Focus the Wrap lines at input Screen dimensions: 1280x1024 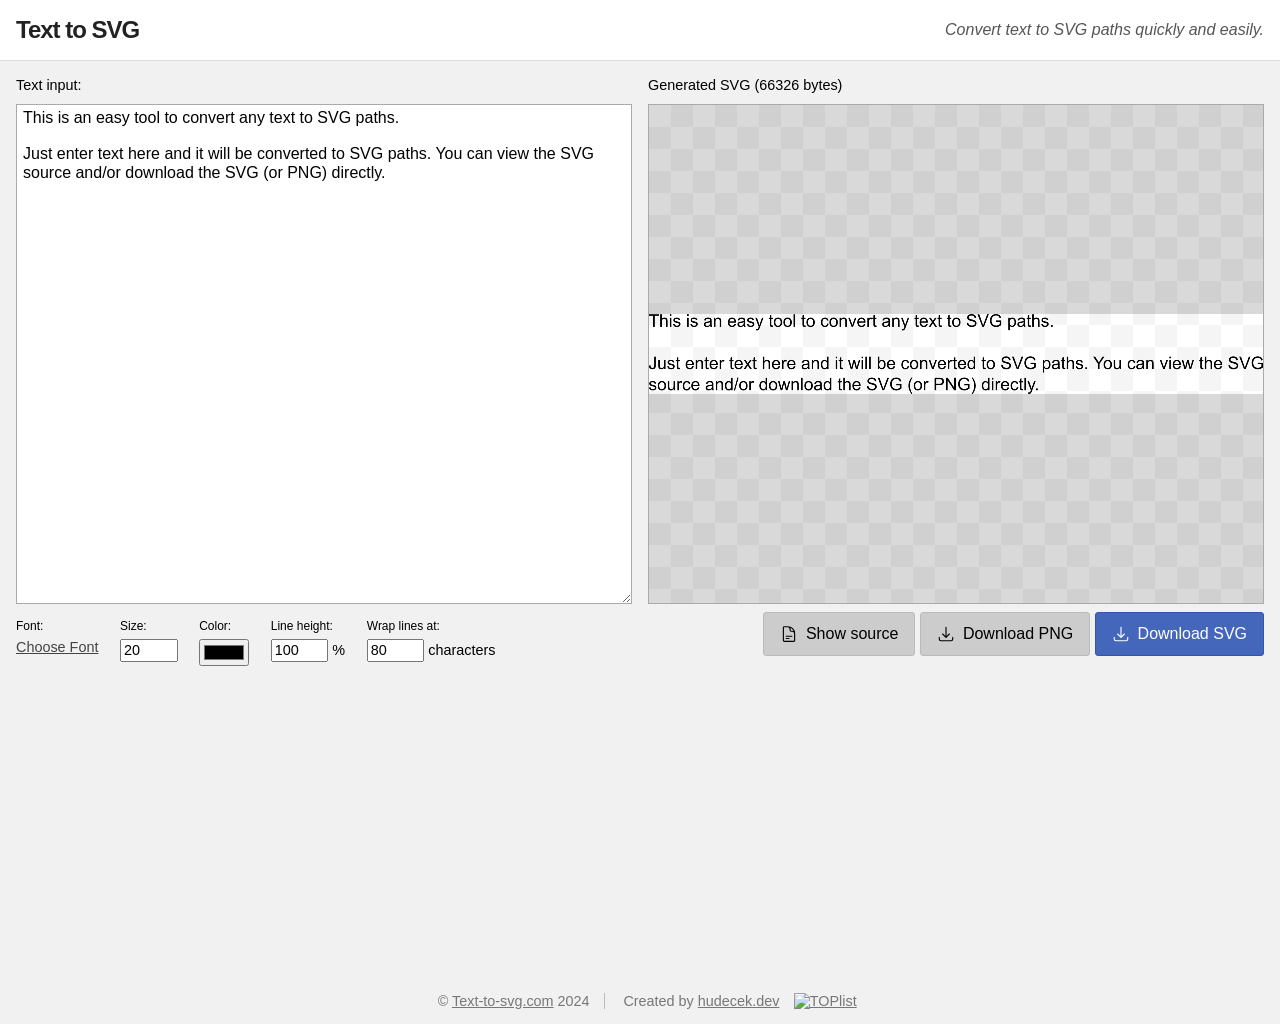(395, 650)
